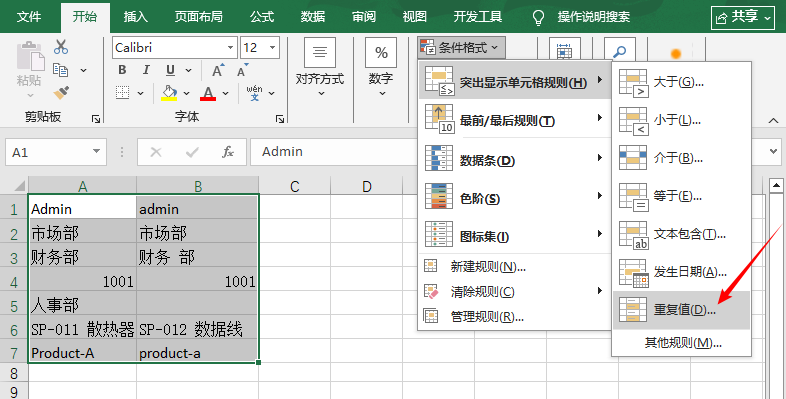Open the number (数字) percent group button
The height and width of the screenshot is (399, 786).
(x=381, y=68)
